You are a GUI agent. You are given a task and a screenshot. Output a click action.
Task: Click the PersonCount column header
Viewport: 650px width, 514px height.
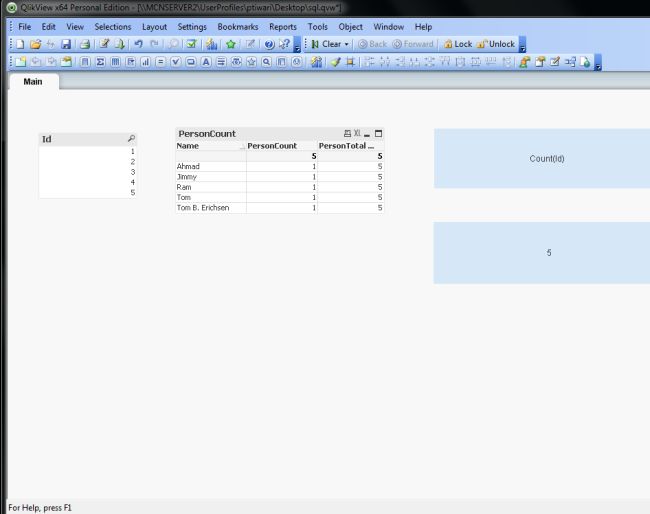[281, 146]
